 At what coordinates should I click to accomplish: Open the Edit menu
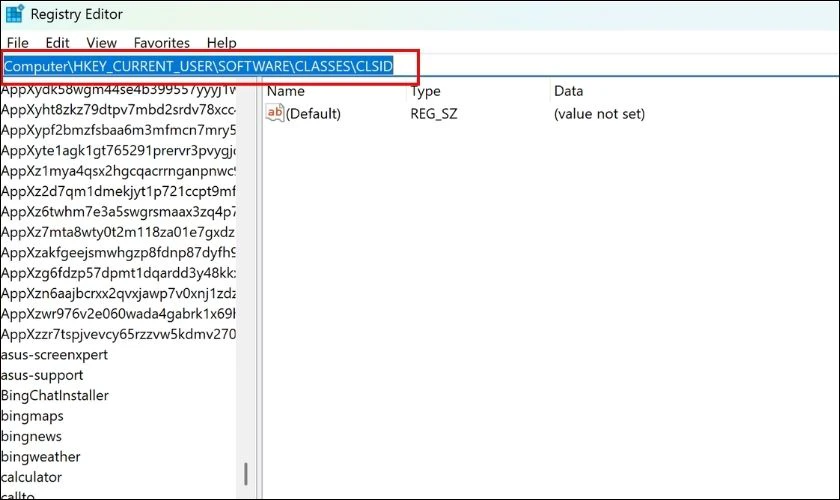[x=57, y=42]
